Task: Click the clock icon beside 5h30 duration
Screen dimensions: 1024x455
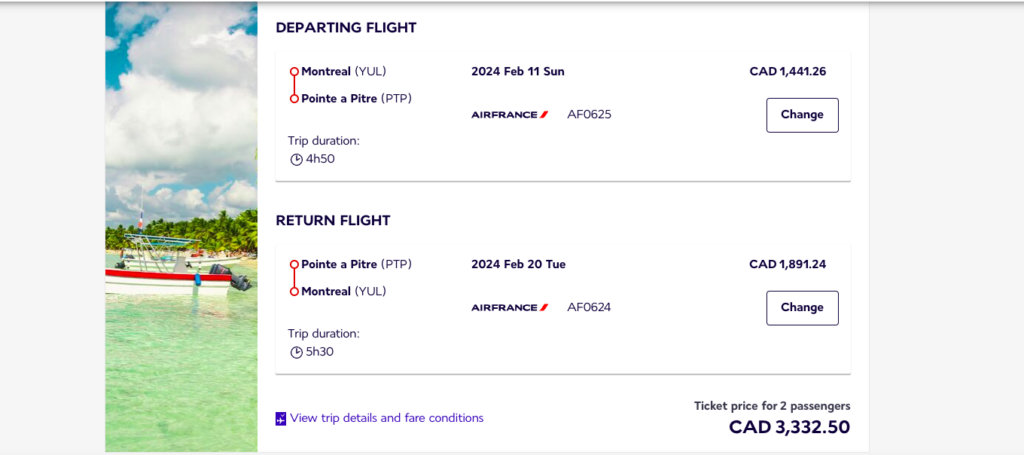Action: [296, 352]
